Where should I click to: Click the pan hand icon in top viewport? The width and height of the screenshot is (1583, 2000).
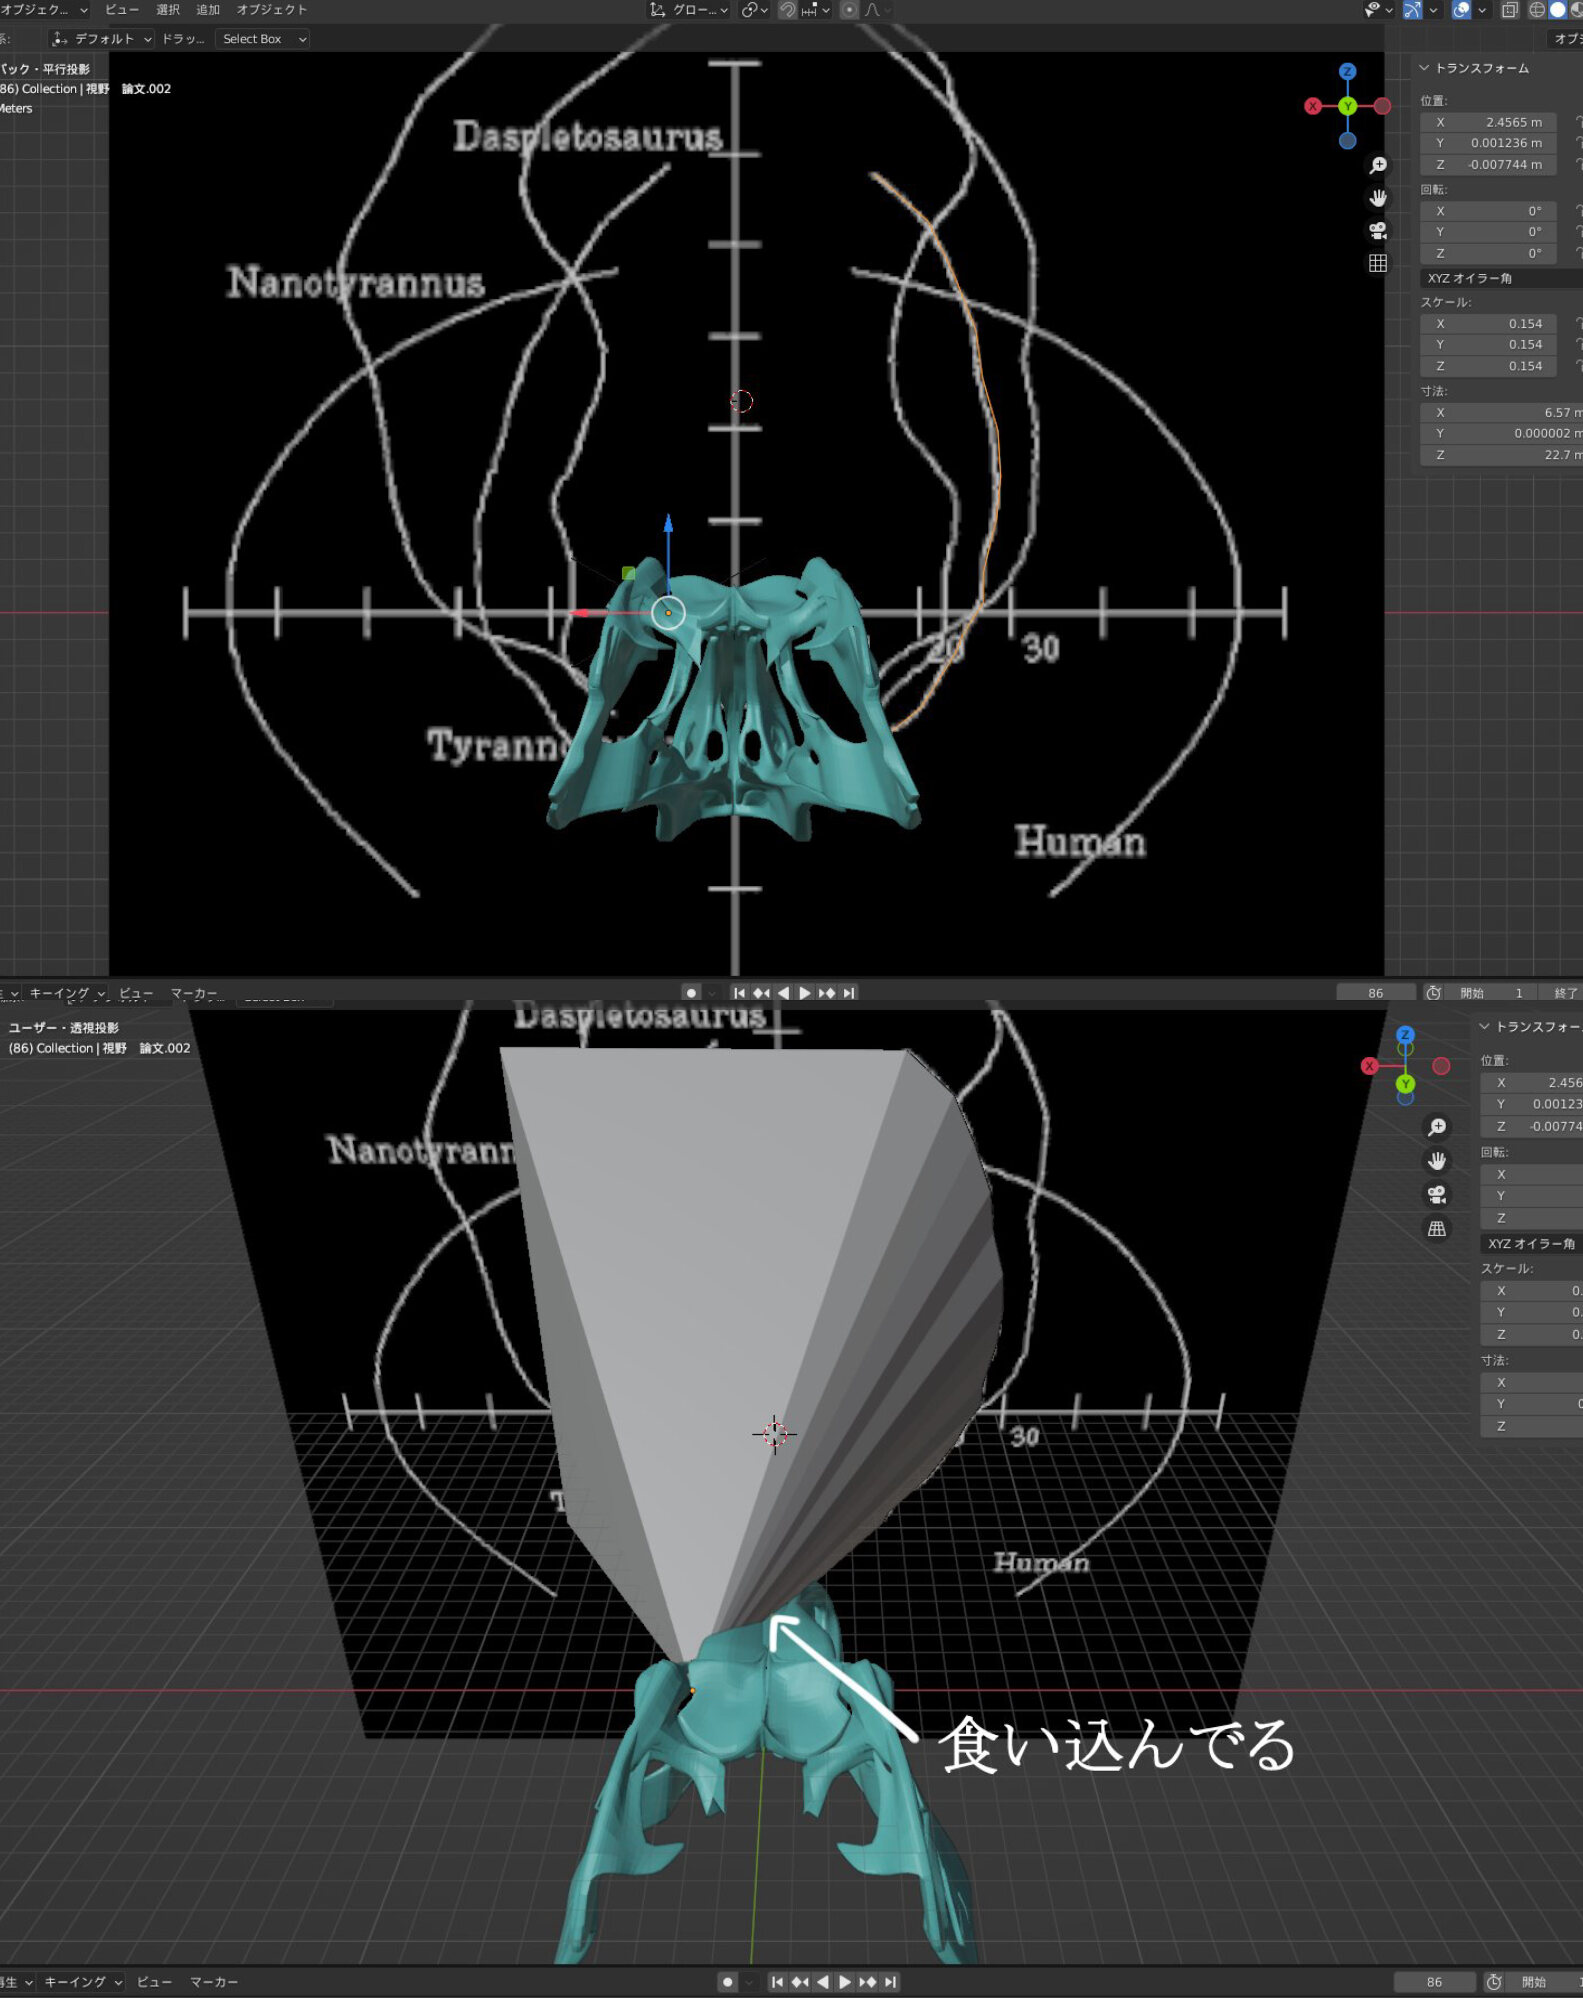tap(1378, 198)
